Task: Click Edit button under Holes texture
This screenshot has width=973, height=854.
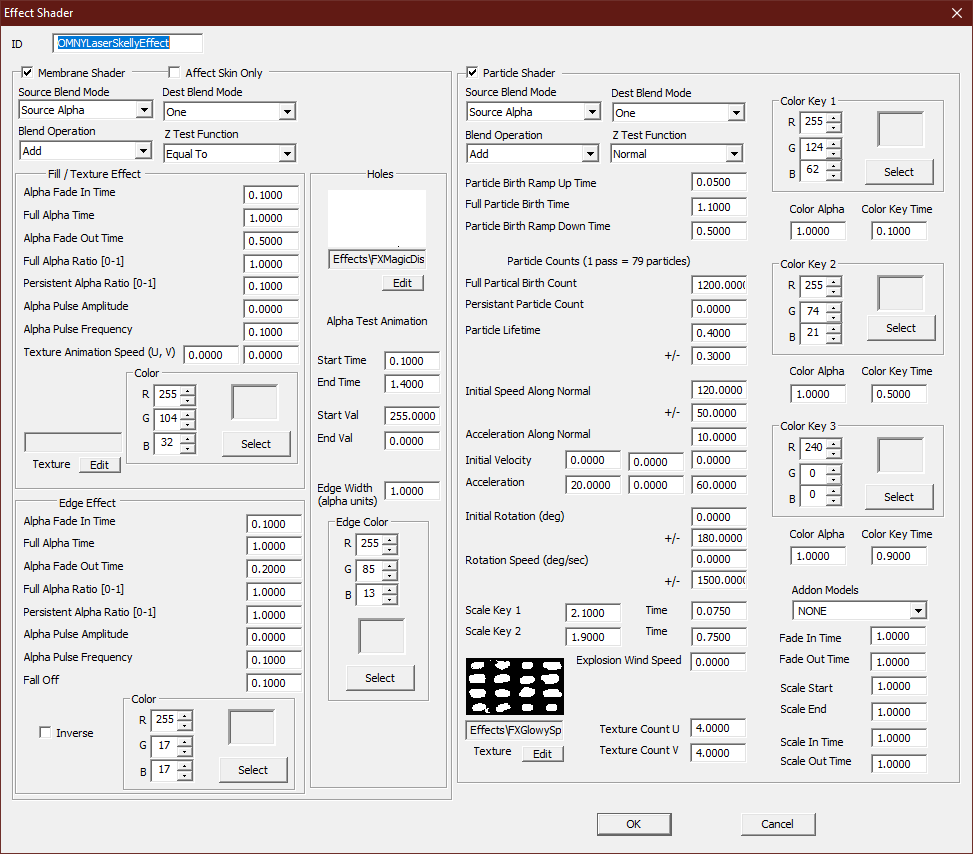Action: (401, 283)
